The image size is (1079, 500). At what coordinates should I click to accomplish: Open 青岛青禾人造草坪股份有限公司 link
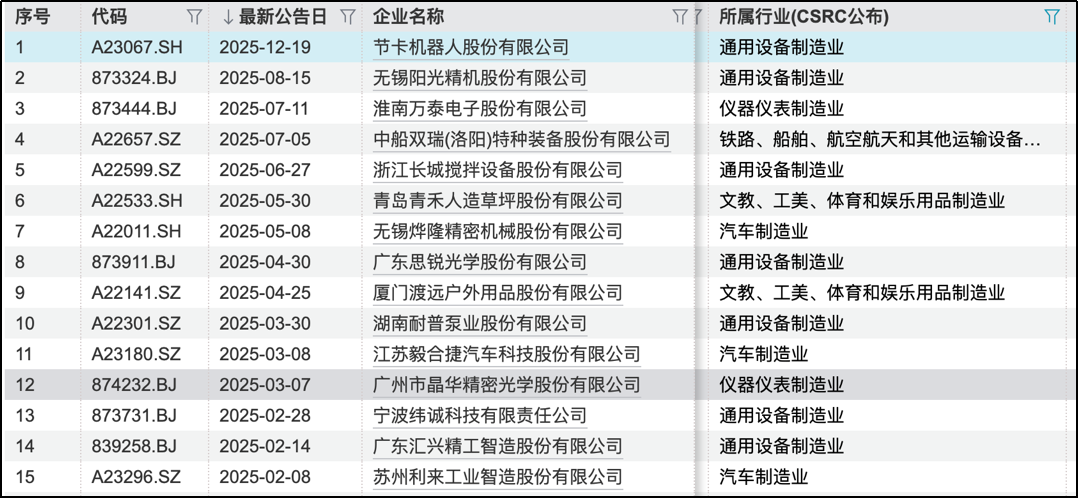point(497,201)
